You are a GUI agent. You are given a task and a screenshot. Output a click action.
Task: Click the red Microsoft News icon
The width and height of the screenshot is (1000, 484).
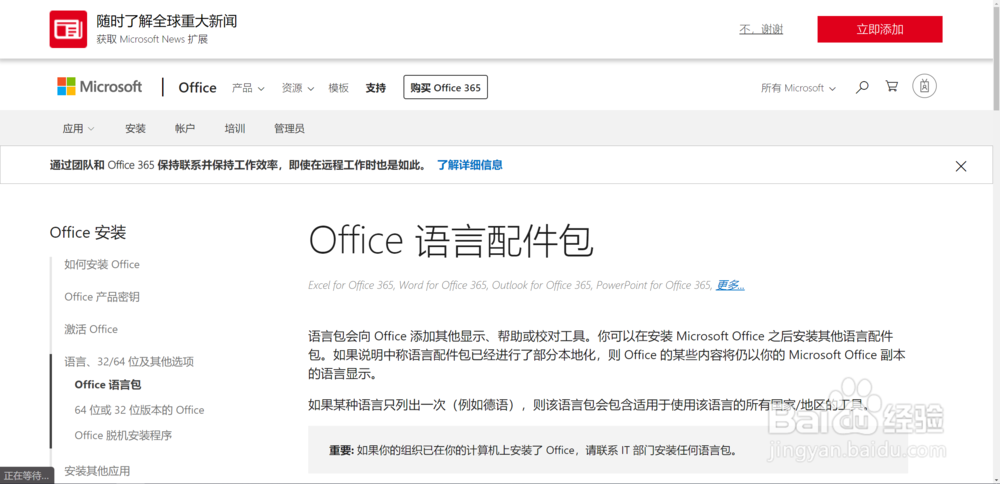pyautogui.click(x=68, y=29)
